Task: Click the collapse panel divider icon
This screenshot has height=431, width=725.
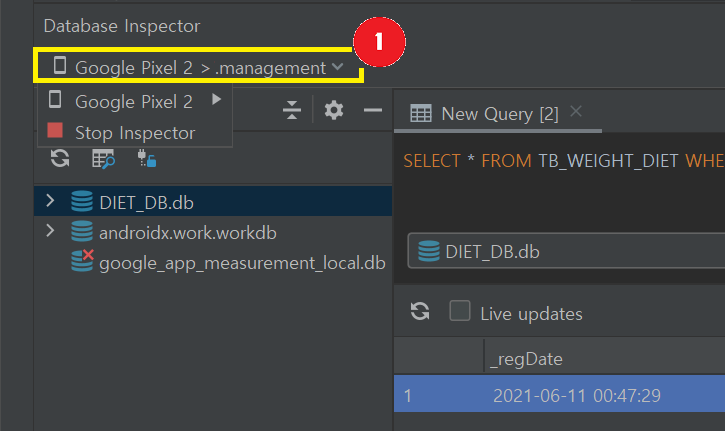Action: point(292,110)
